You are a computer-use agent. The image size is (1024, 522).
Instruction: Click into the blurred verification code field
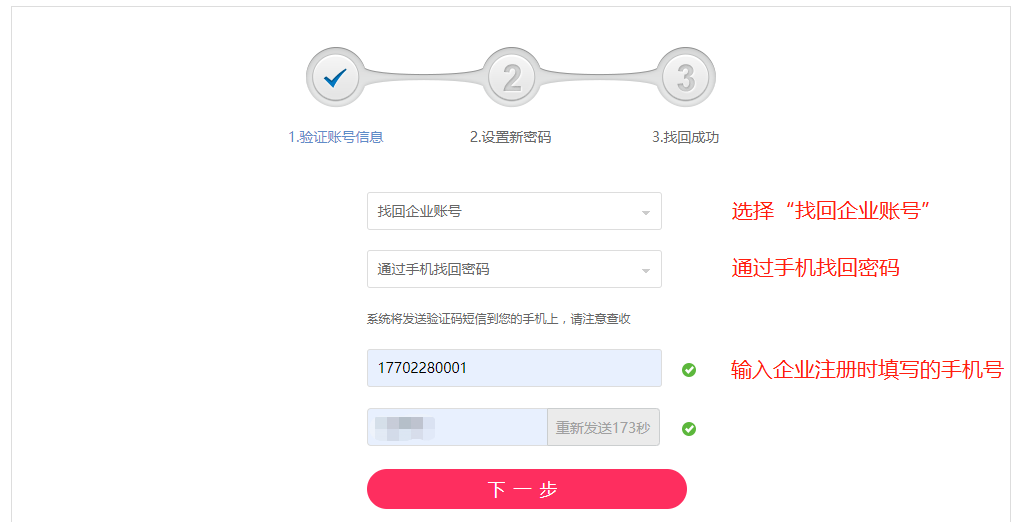(457, 428)
